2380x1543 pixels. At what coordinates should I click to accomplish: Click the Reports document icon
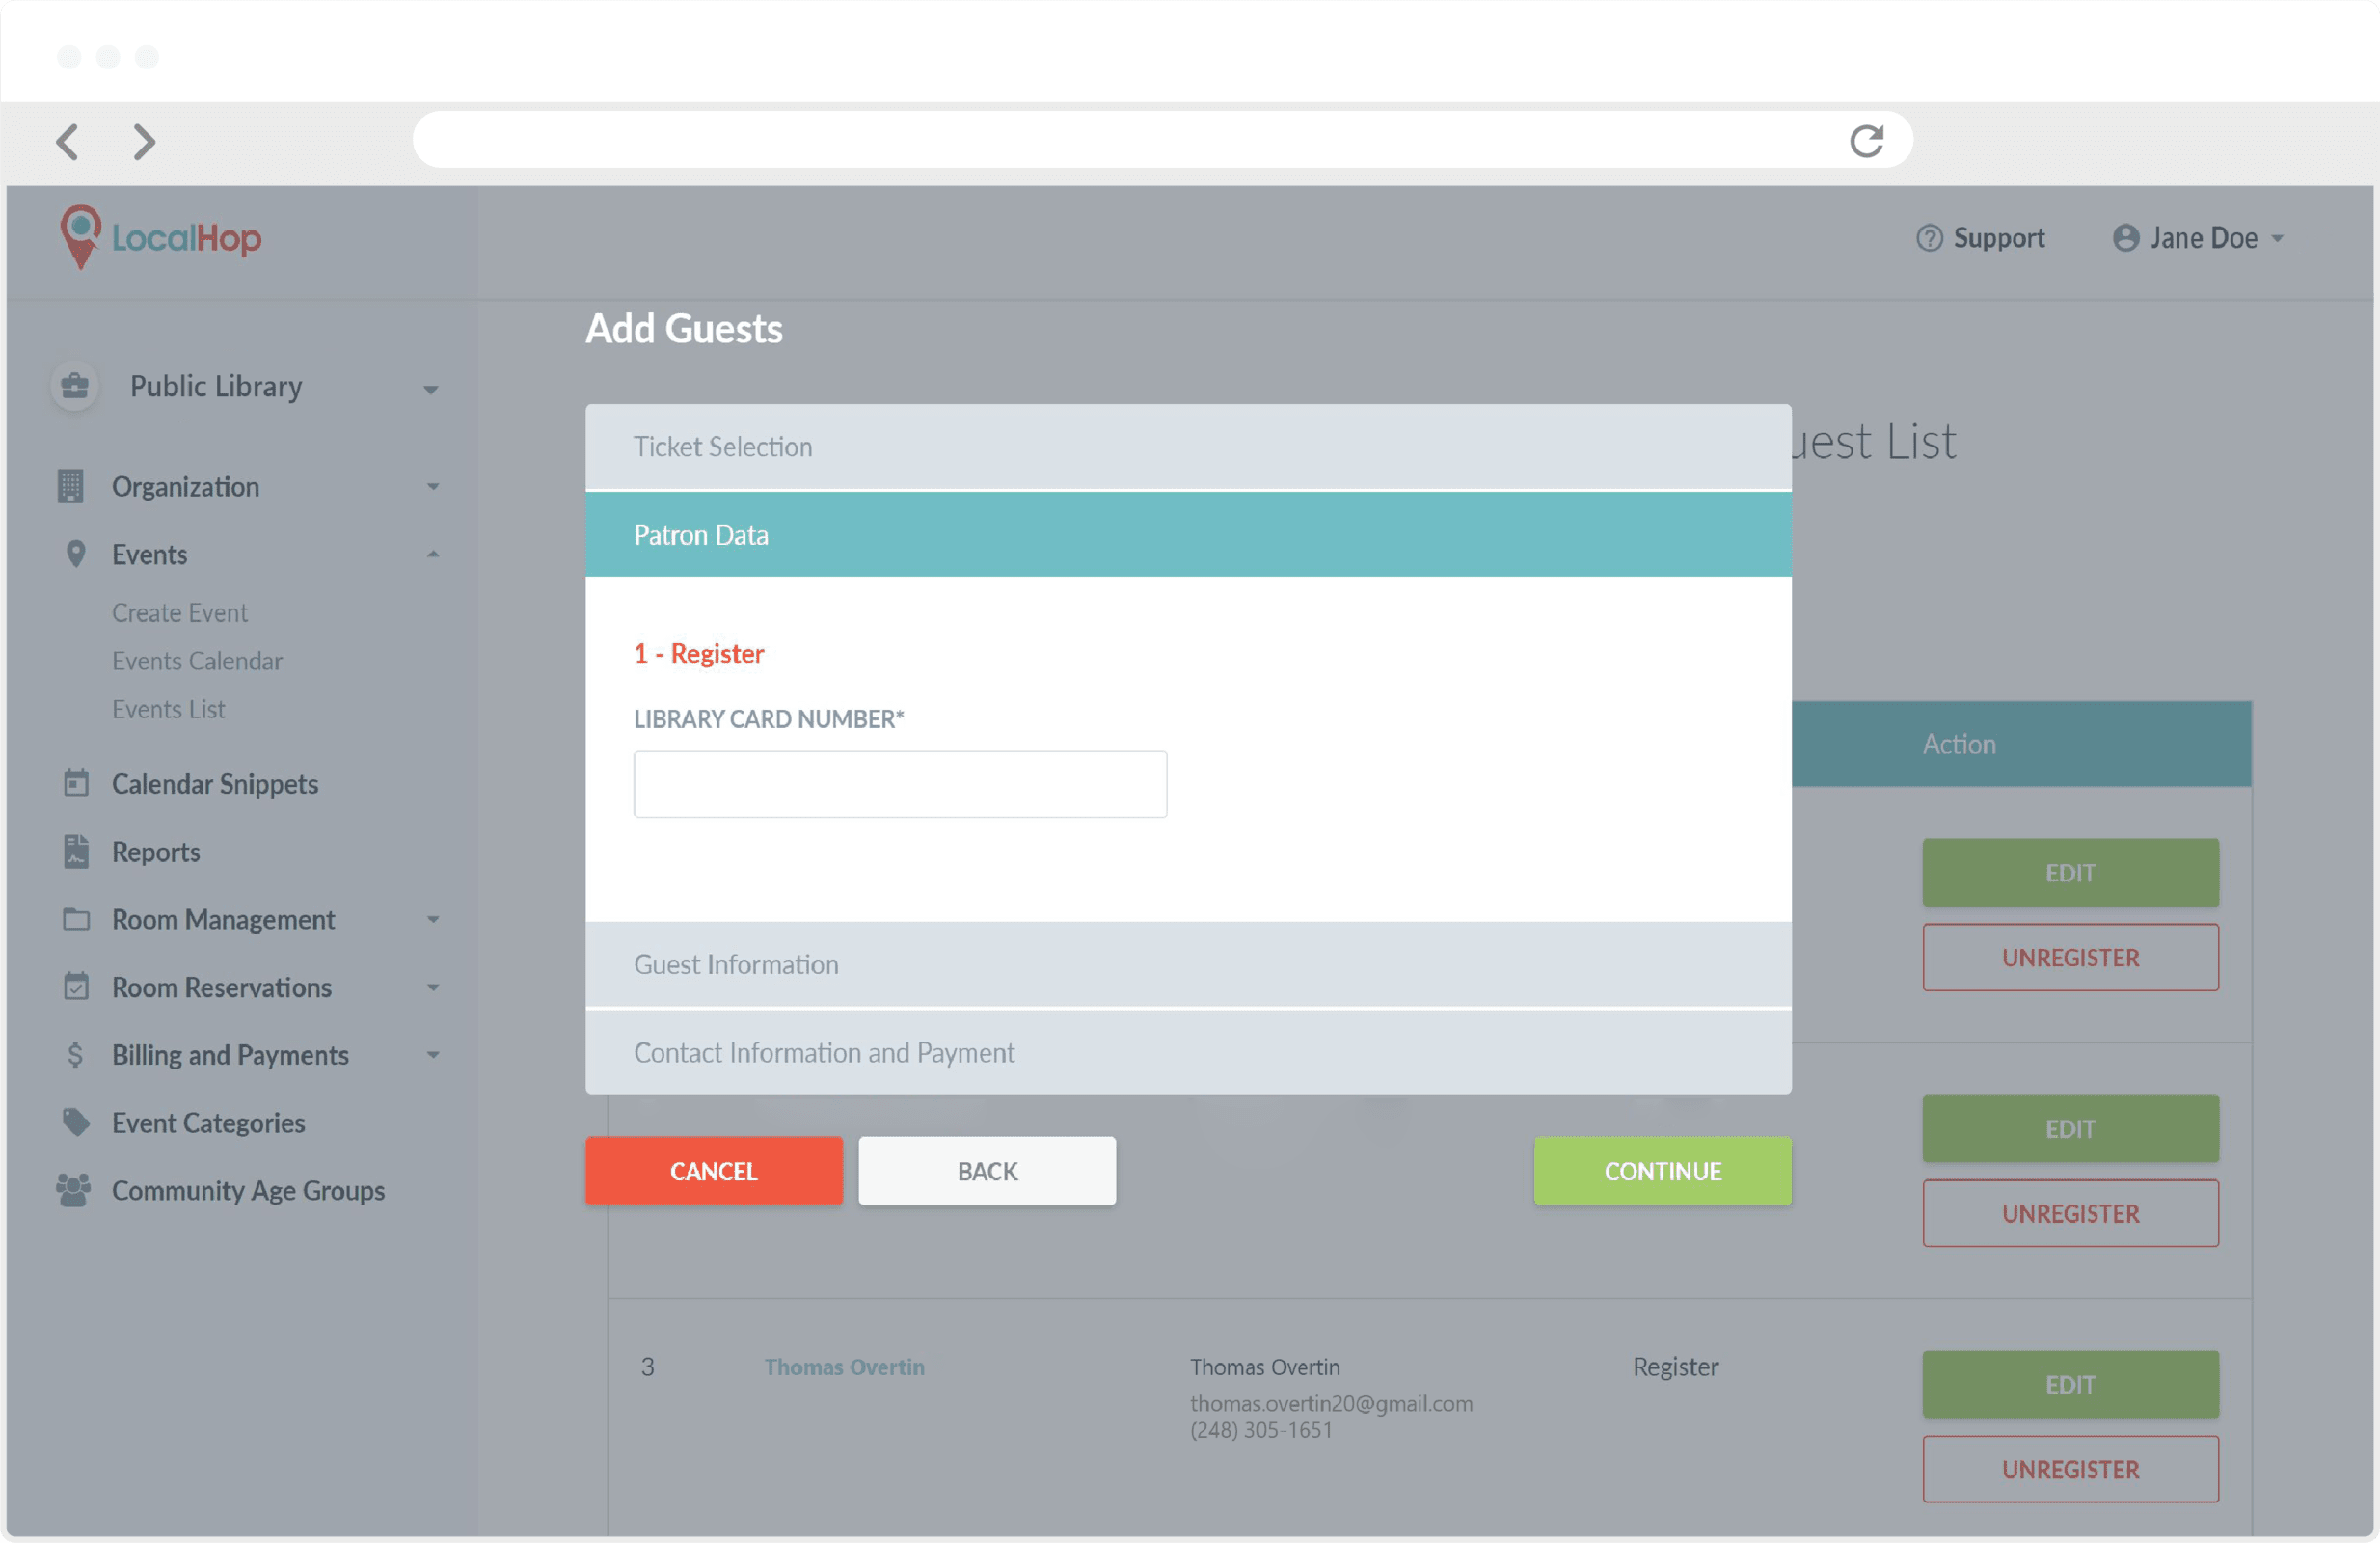point(76,852)
